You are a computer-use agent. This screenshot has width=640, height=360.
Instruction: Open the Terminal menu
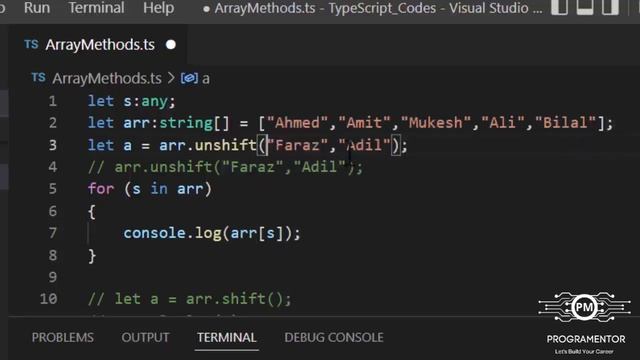(x=96, y=8)
